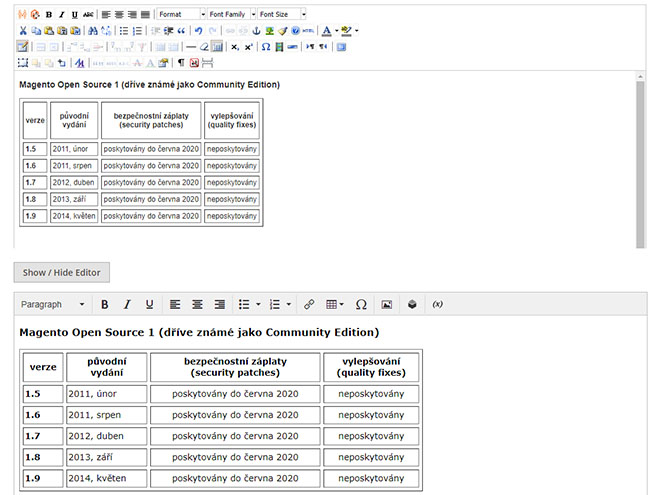Insert a special character from the top toolbar
Image resolution: width=660 pixels, height=495 pixels.
[266, 47]
